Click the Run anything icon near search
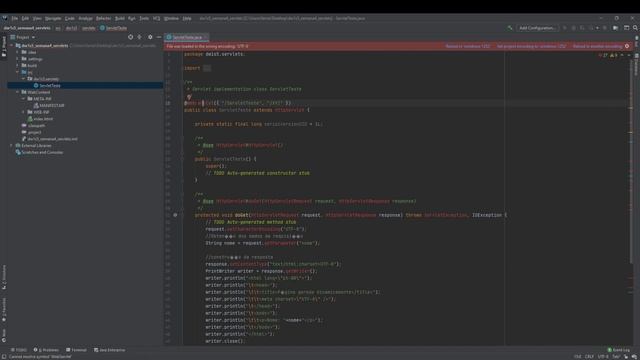 point(627,28)
